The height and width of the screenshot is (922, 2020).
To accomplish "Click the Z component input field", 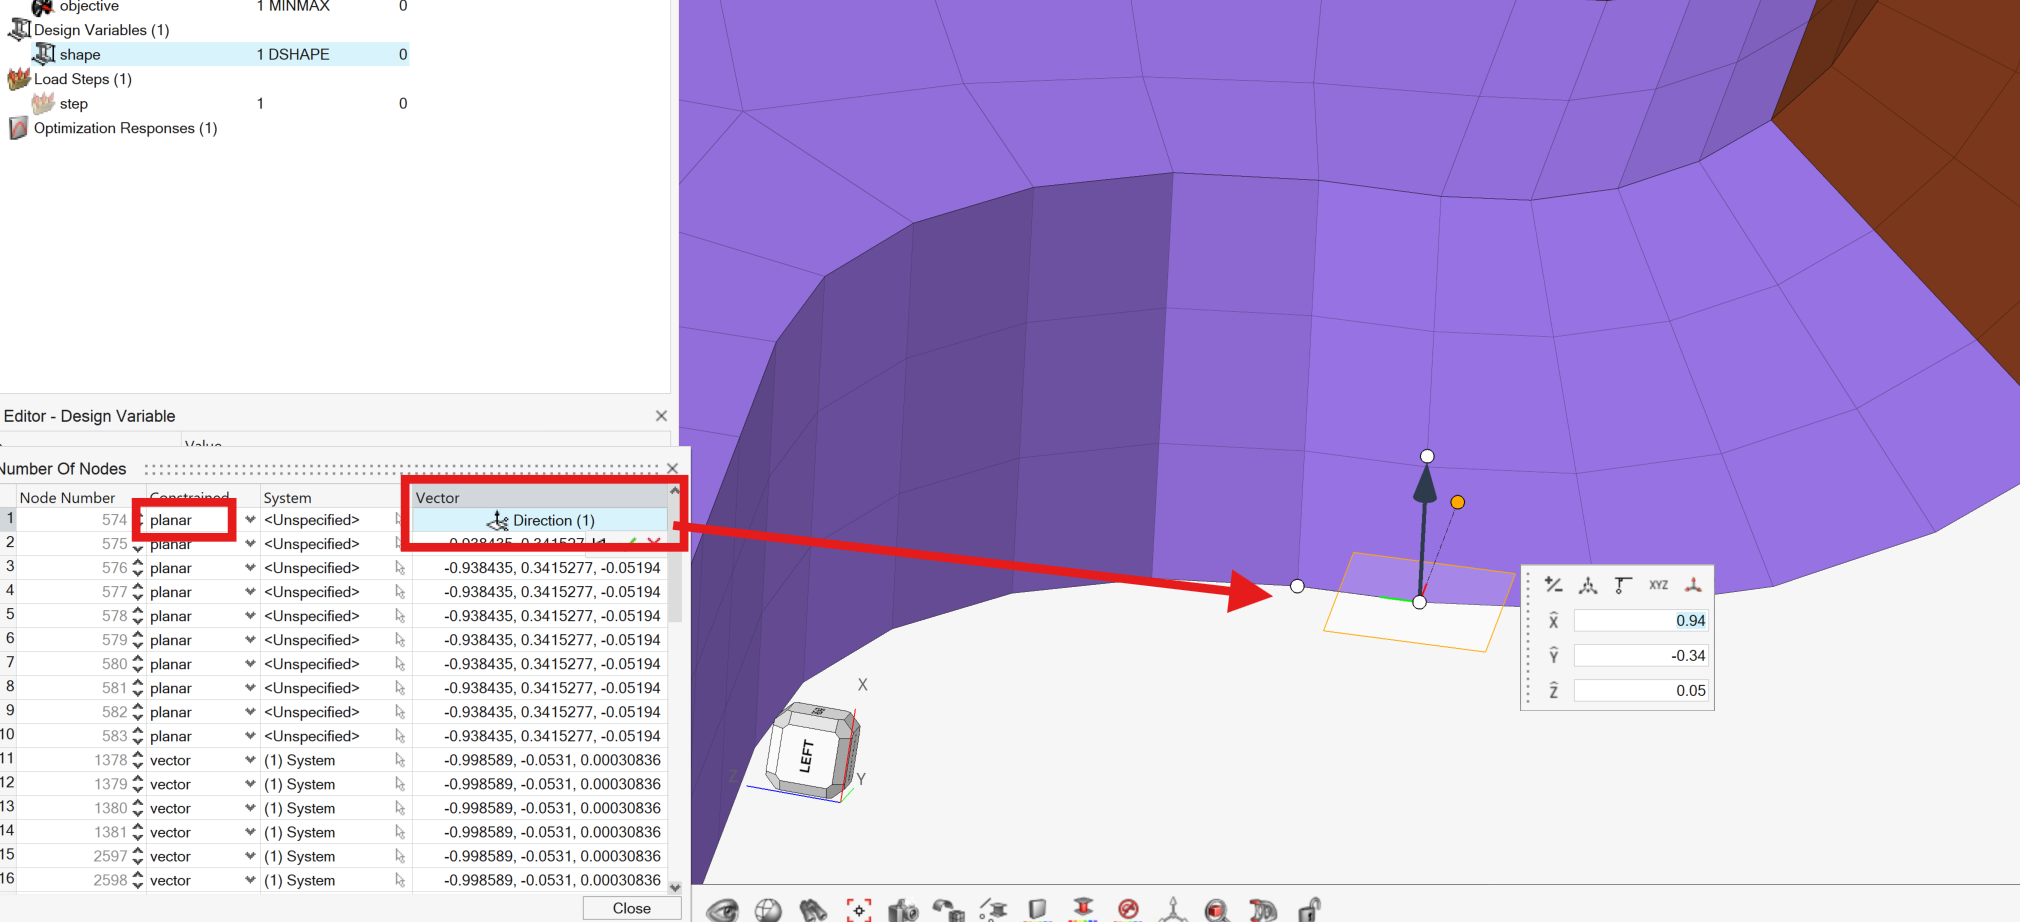I will pos(1641,690).
